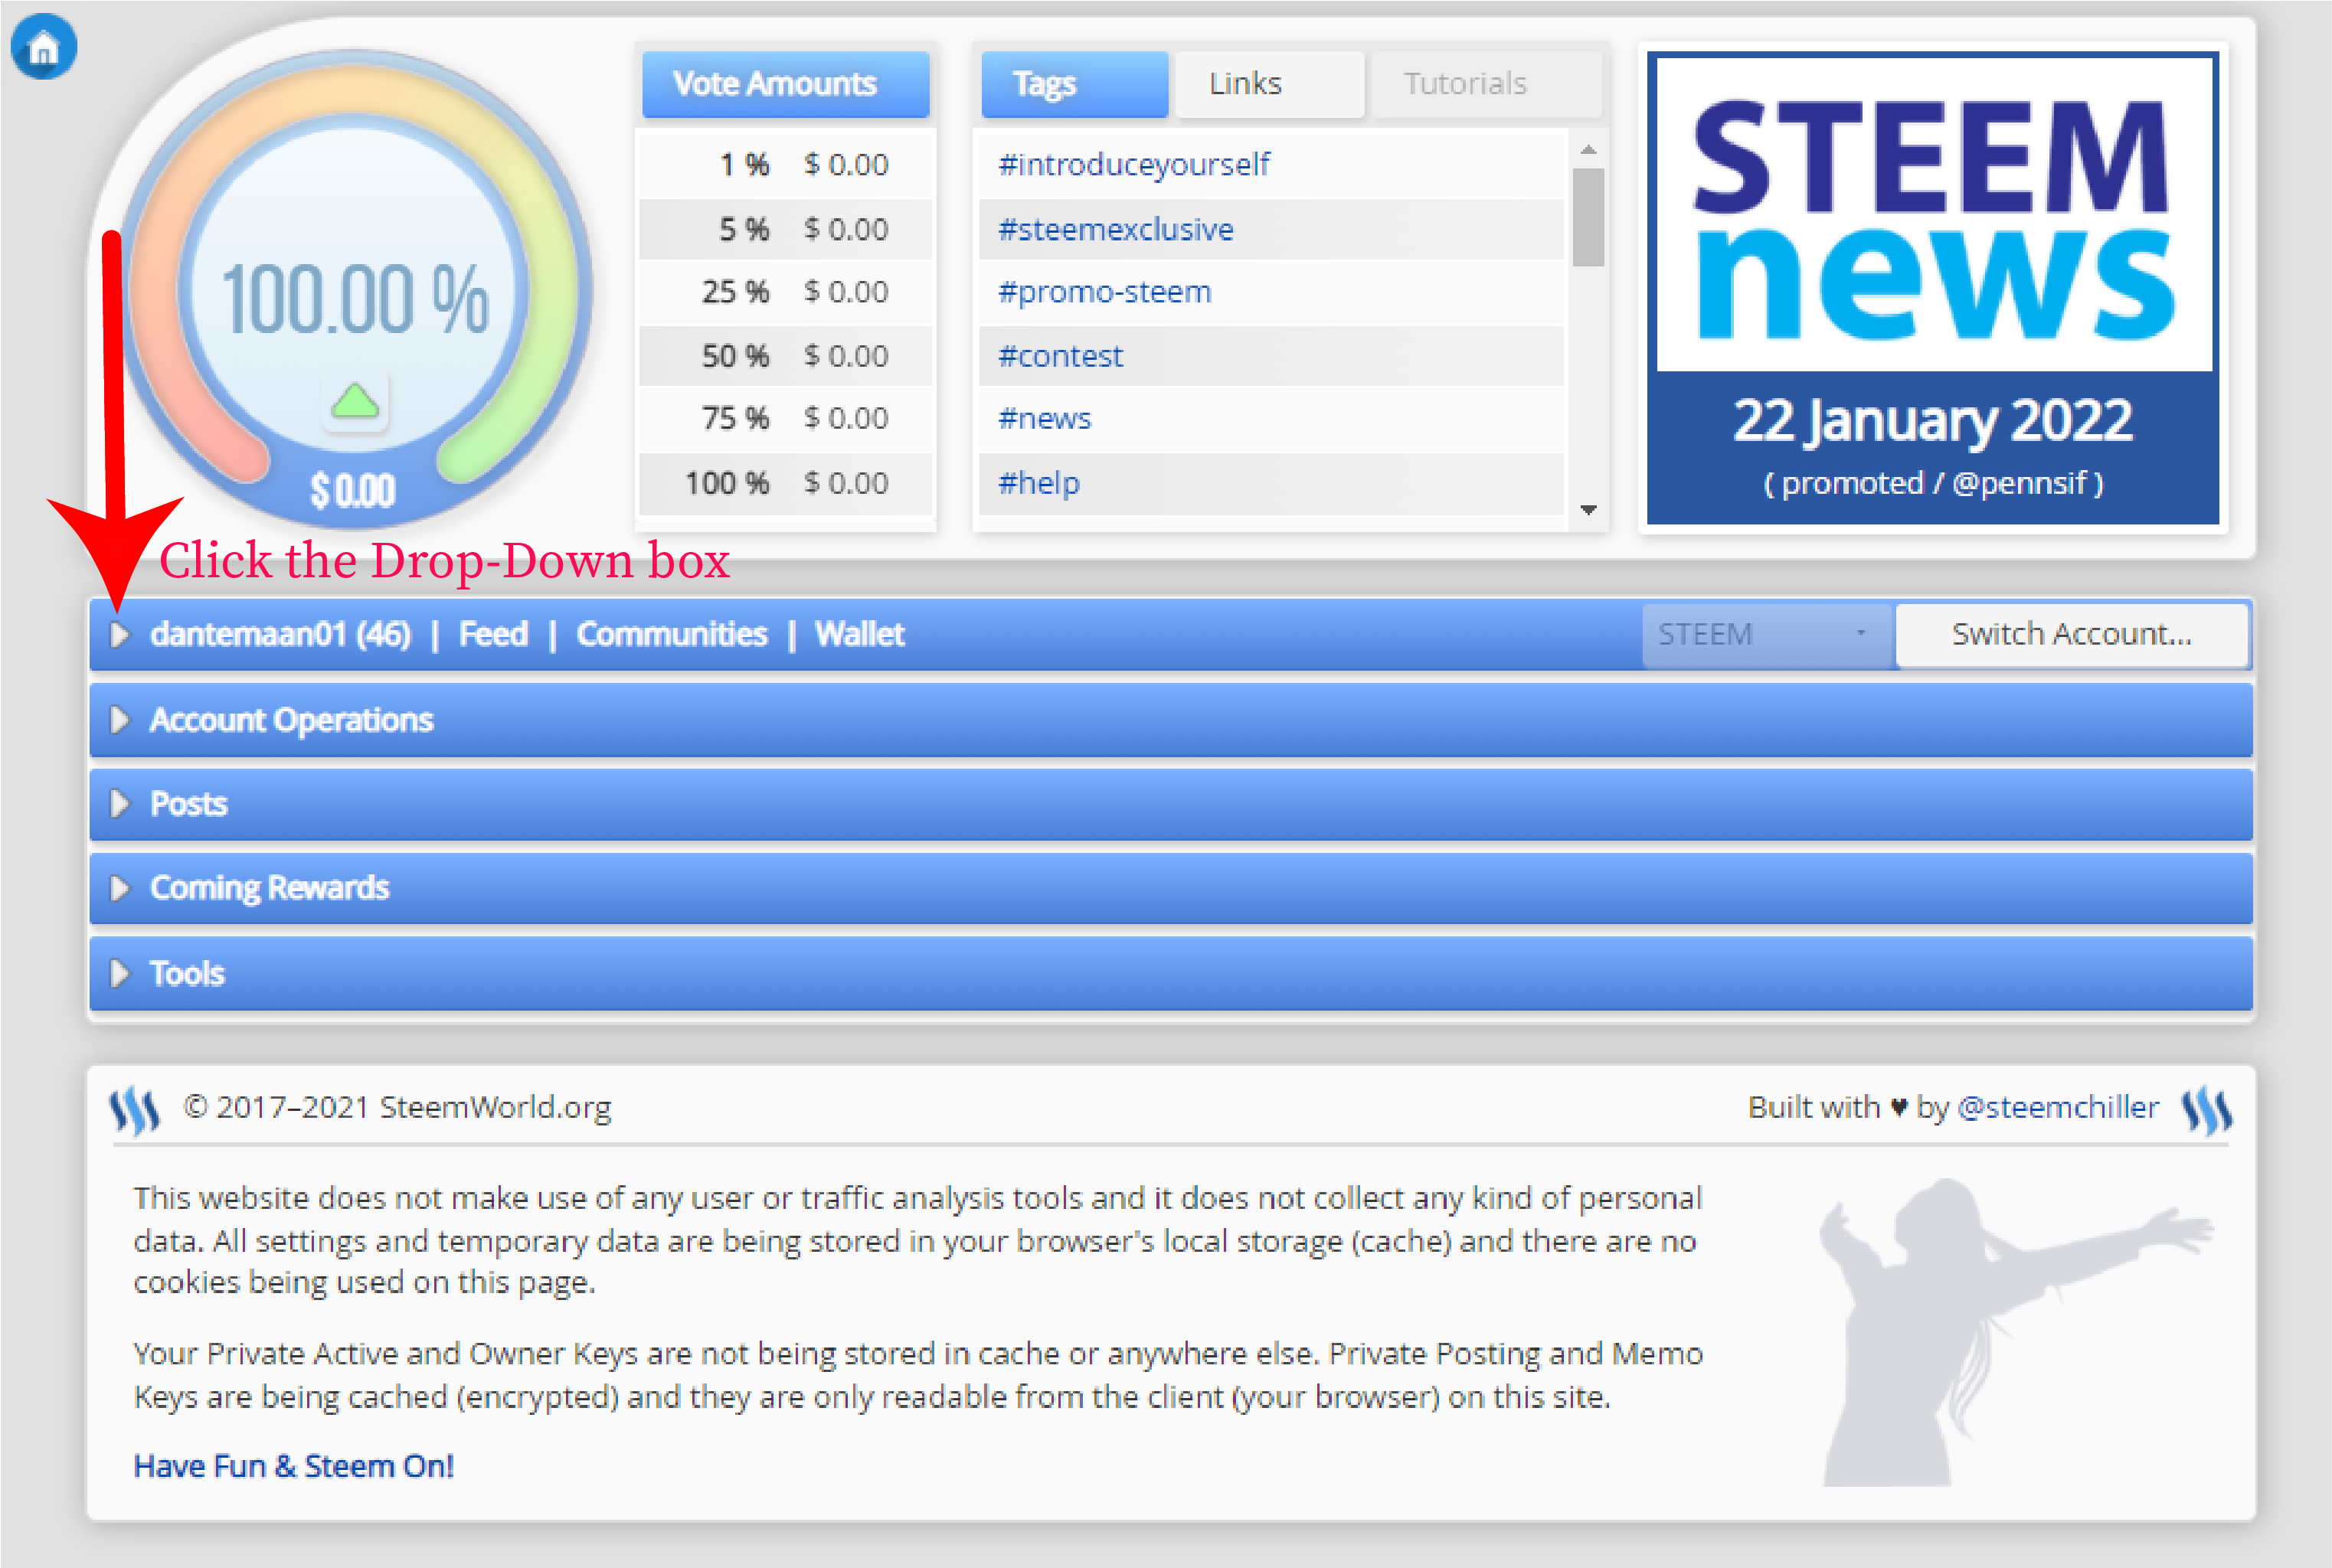2332x1568 pixels.
Task: Click the Steem logo beside the copyright text
Action: (135, 1110)
